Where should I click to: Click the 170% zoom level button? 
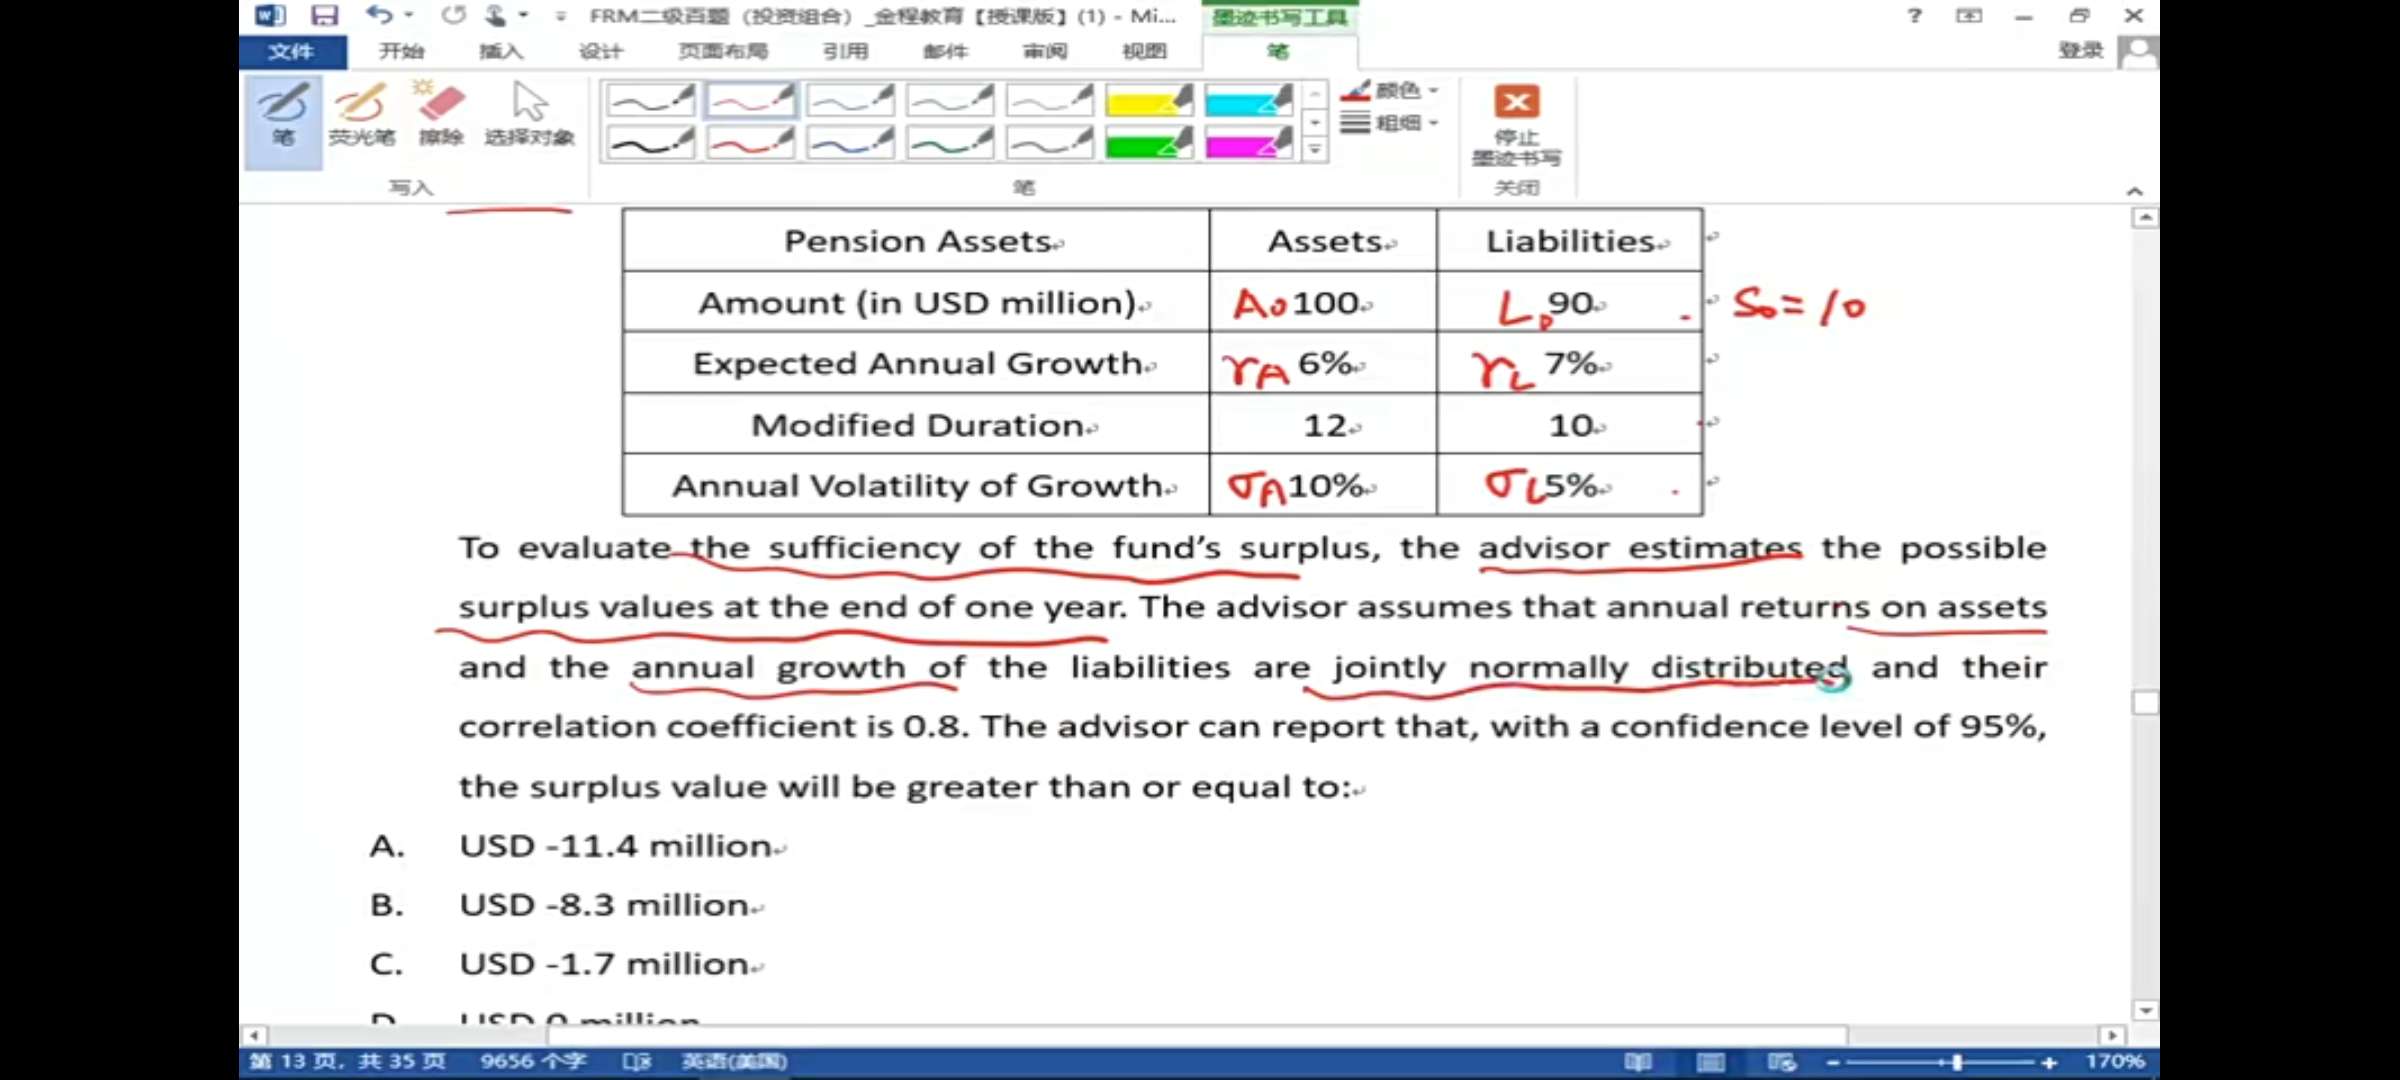[2114, 1061]
